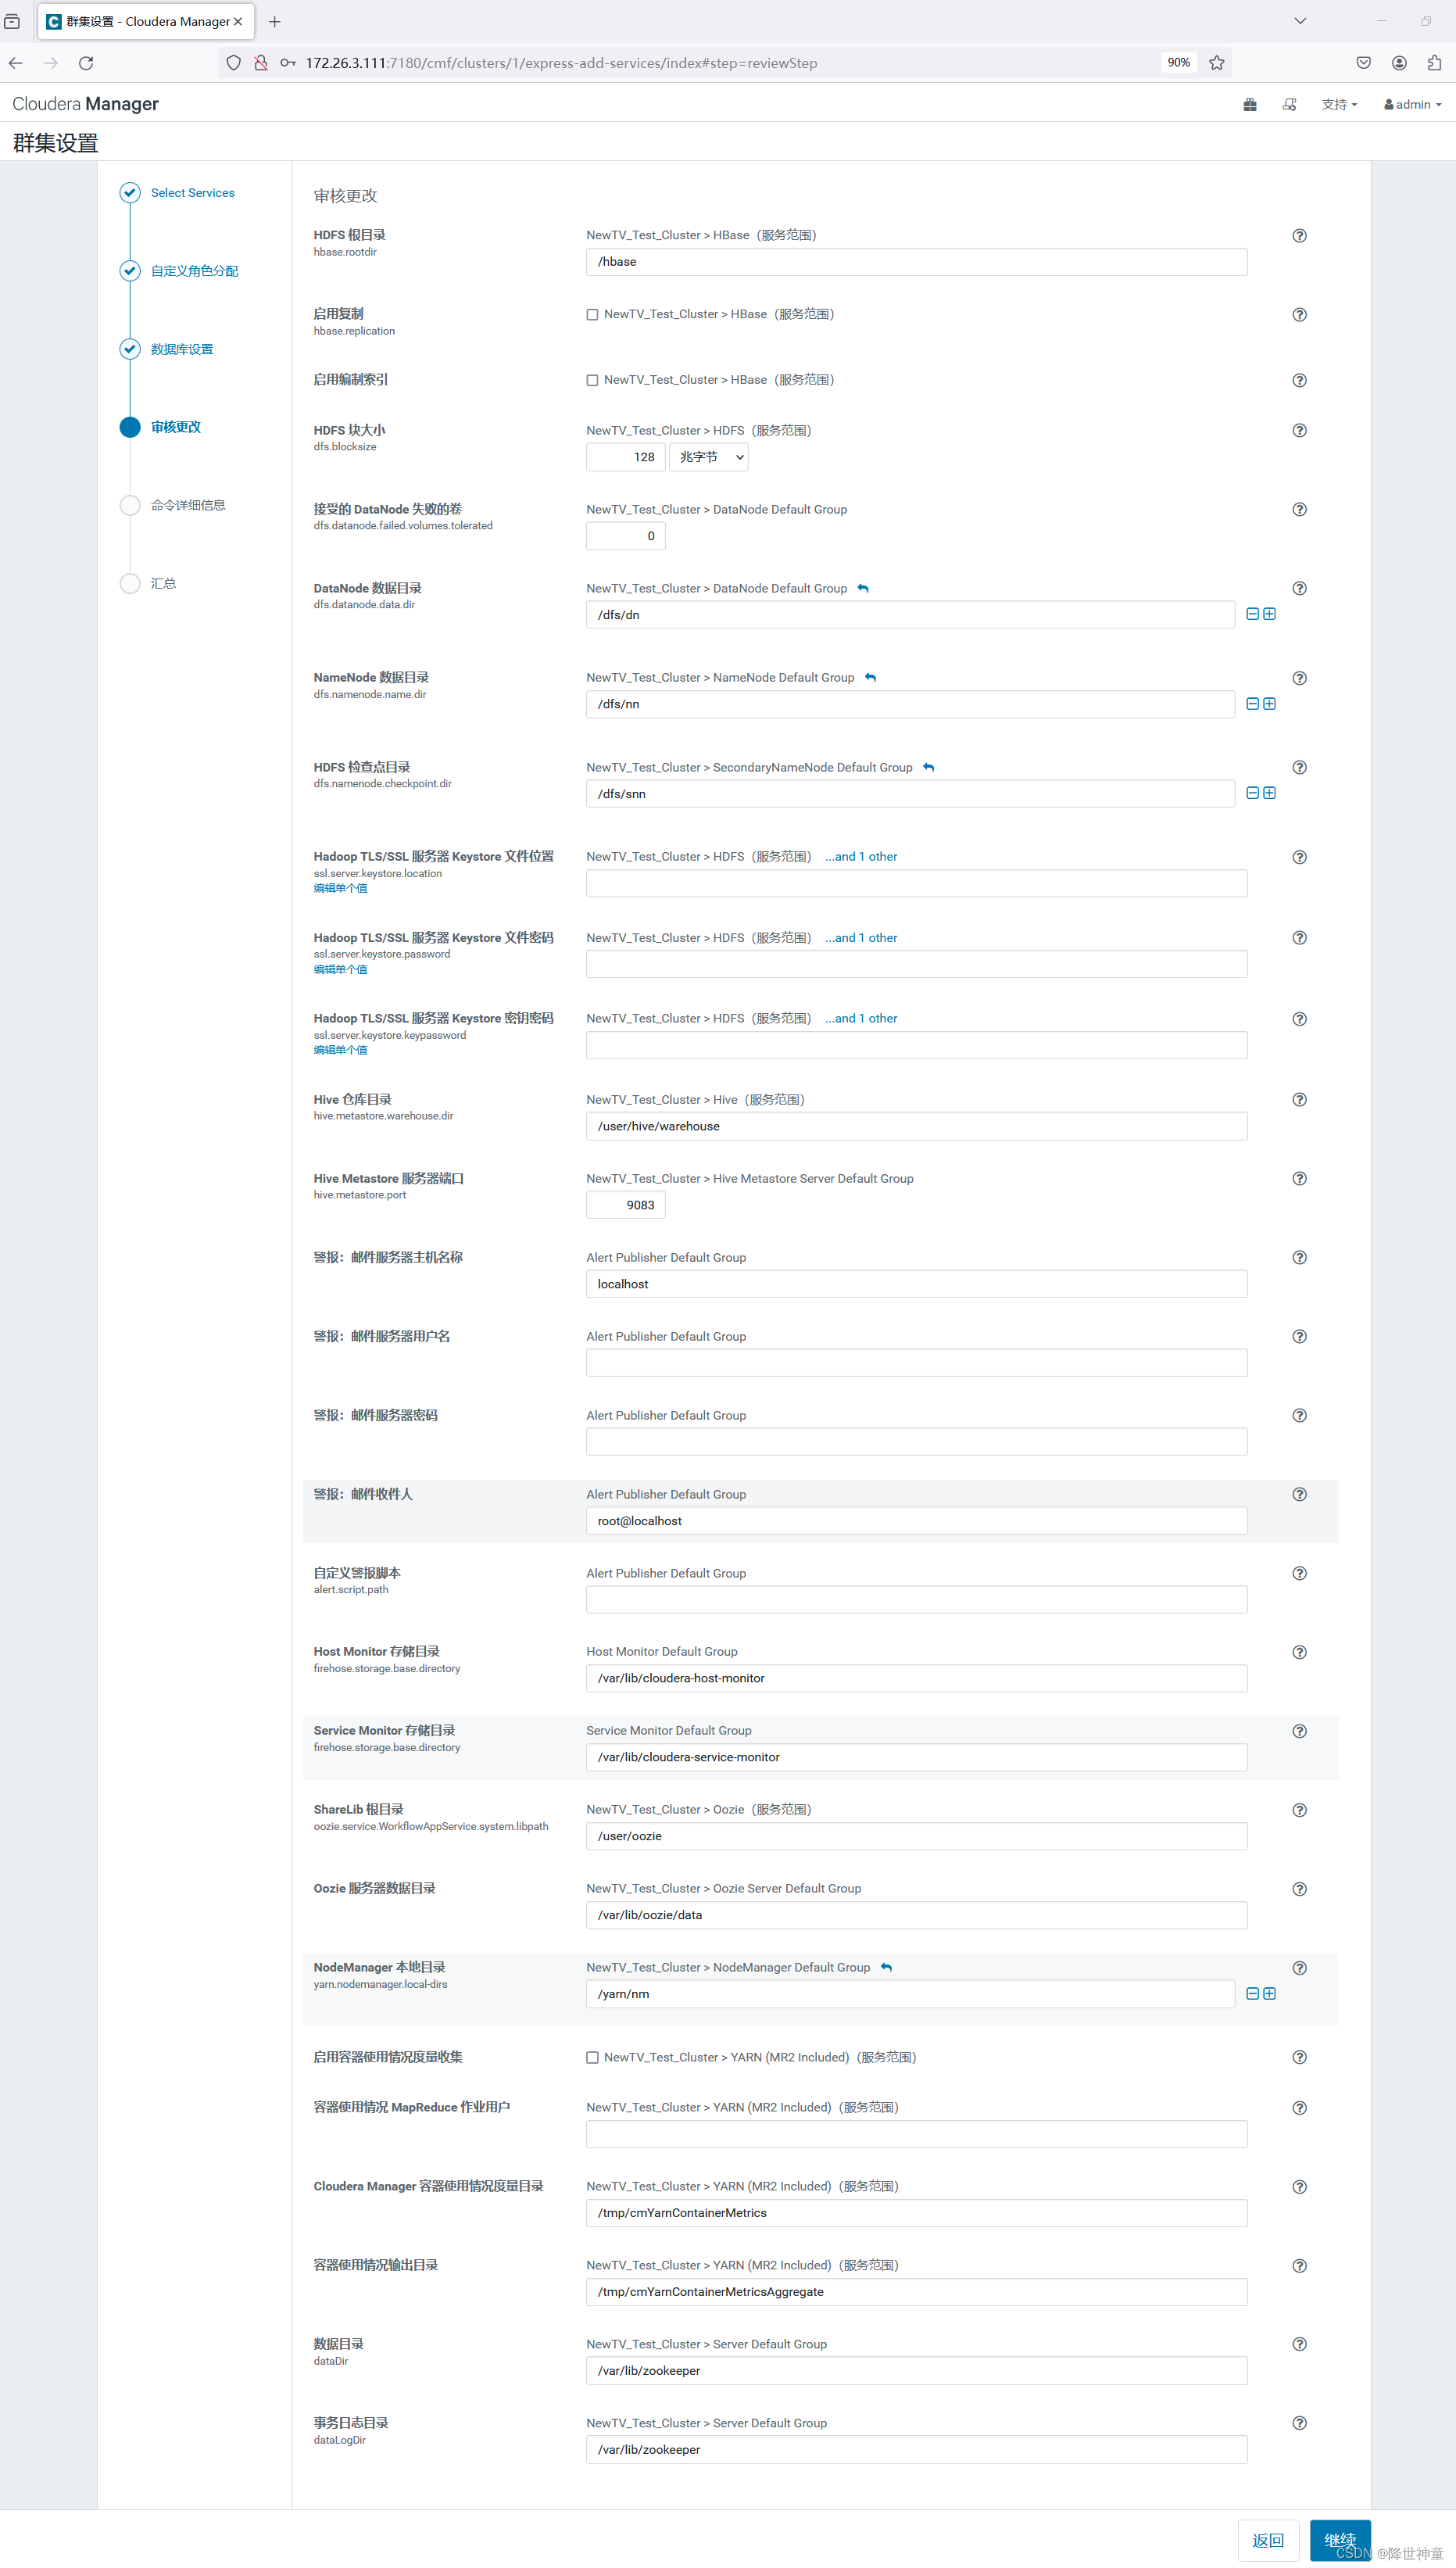
Task: Open running commands icon in header
Action: (1289, 105)
